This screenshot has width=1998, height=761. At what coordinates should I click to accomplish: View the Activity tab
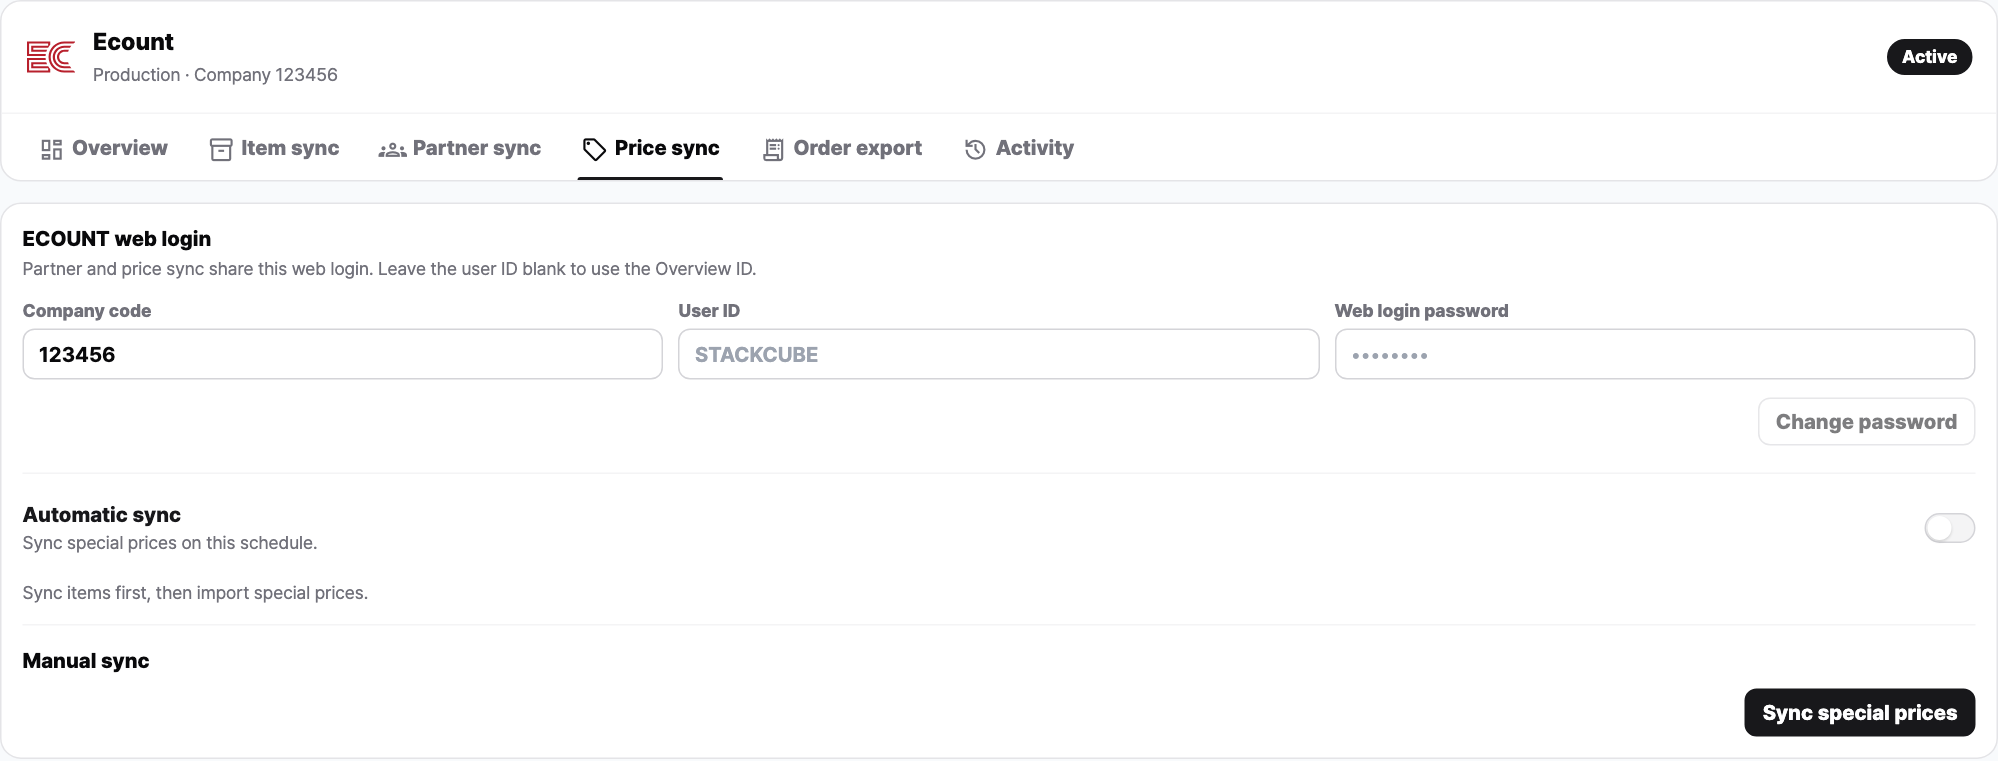tap(1019, 148)
